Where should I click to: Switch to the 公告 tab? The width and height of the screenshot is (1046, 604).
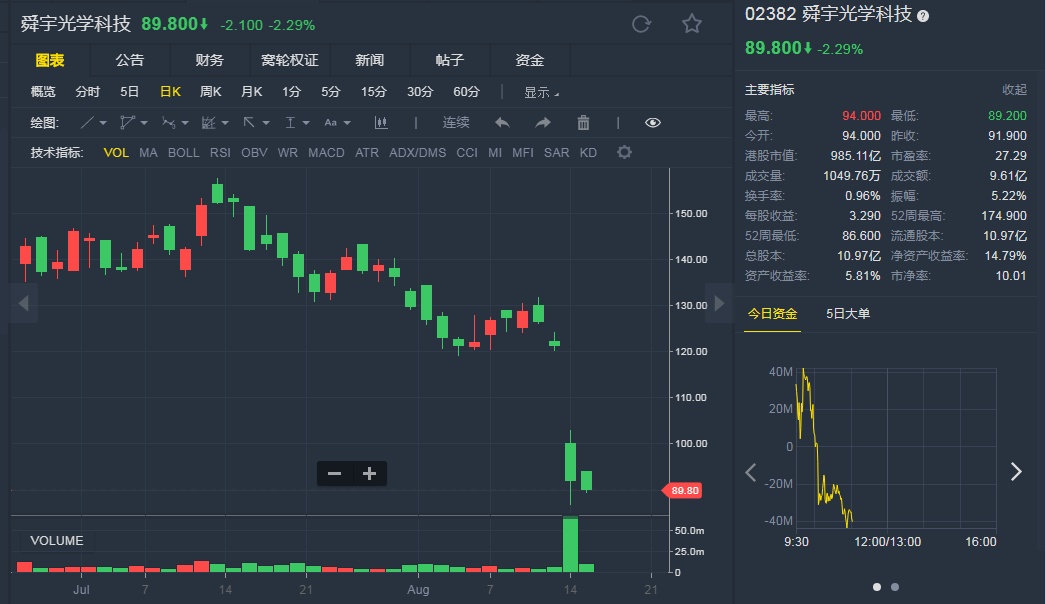pyautogui.click(x=129, y=60)
